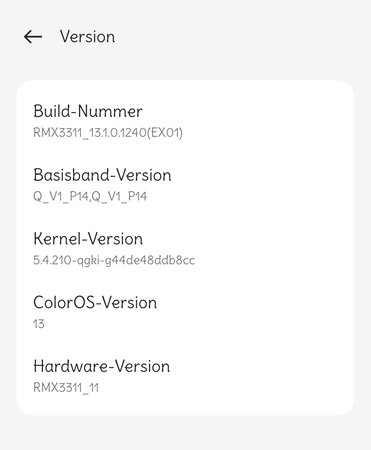Click the ColorOS version value 13
The image size is (371, 450).
pos(39,324)
